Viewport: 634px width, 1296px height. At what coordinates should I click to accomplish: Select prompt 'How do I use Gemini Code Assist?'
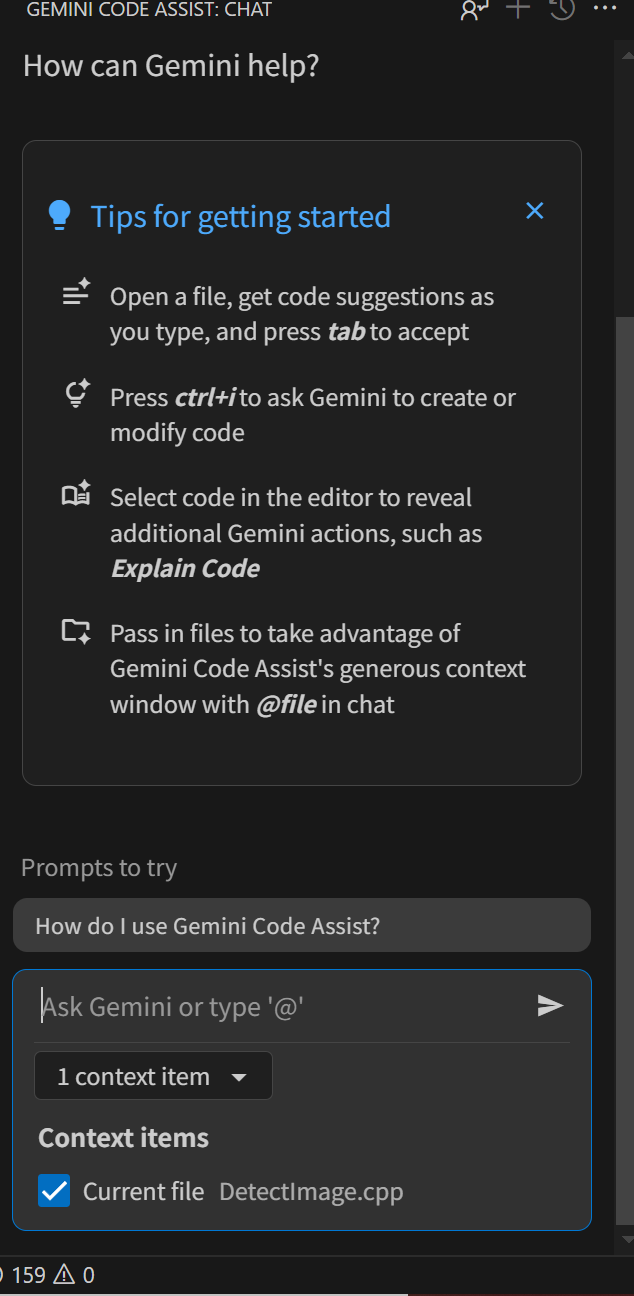(302, 925)
